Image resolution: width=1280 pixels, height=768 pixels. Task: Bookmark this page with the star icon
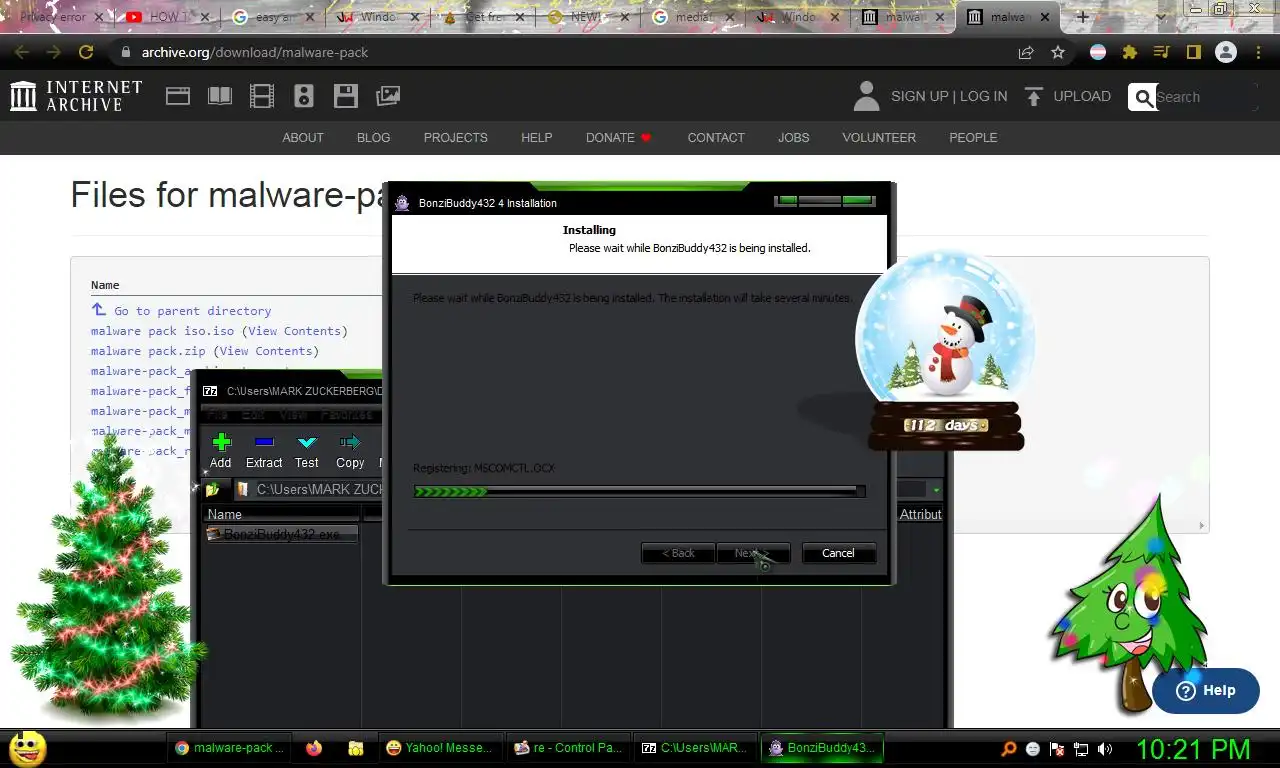click(1058, 52)
